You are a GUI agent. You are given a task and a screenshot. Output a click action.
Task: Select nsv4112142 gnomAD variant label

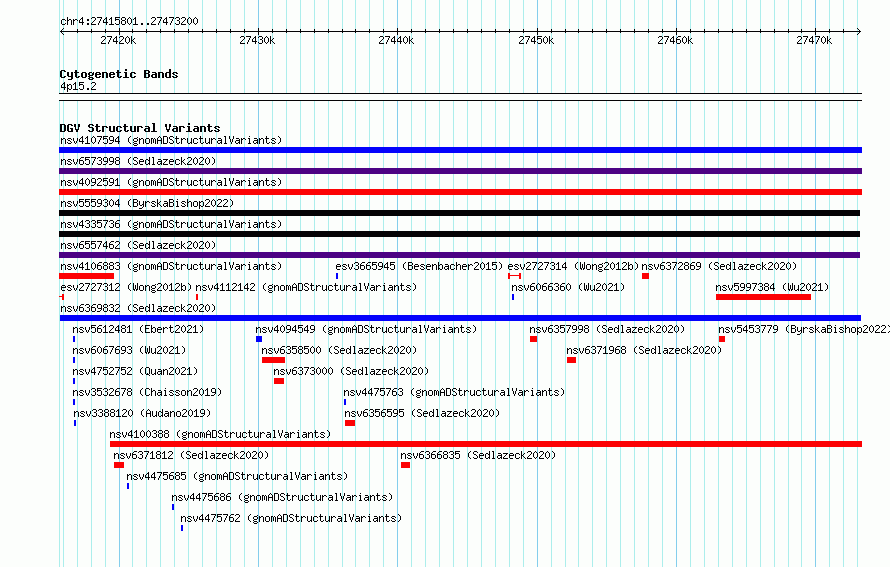(306, 287)
